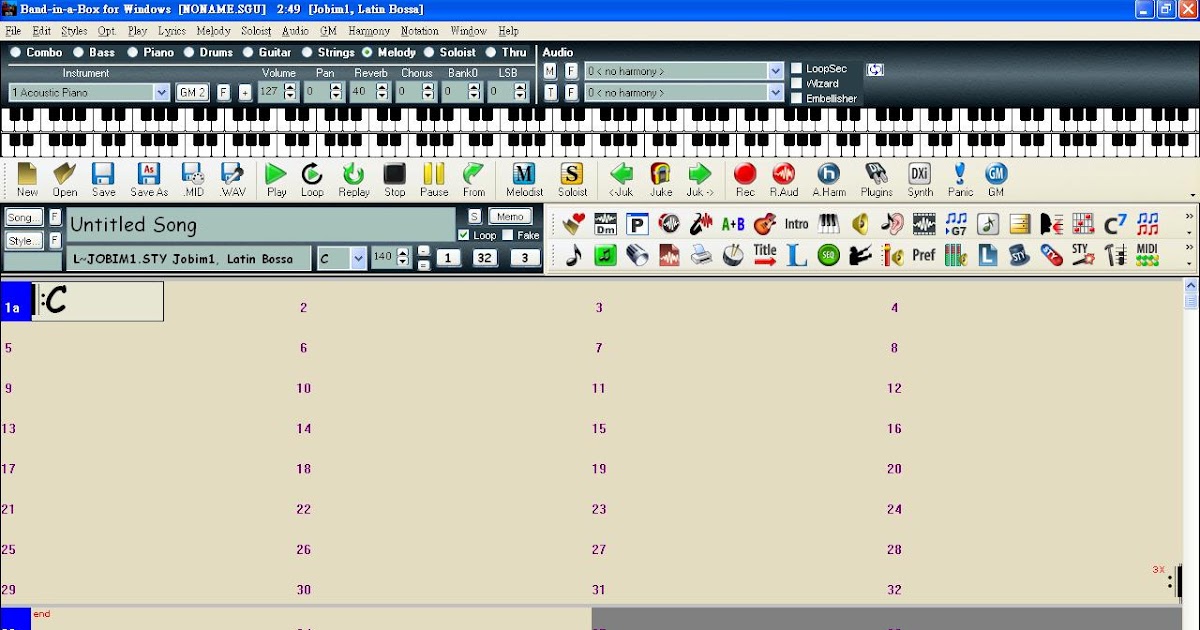The width and height of the screenshot is (1200, 630).
Task: Click the Style... button
Action: (24, 241)
